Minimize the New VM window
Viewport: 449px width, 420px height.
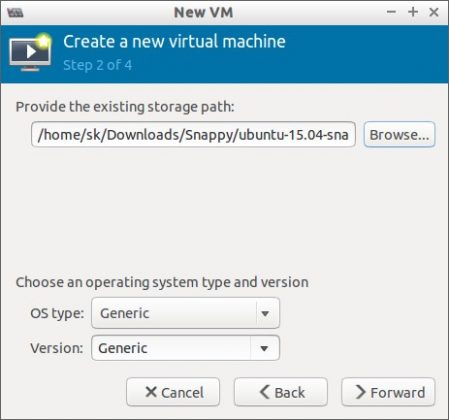point(391,12)
